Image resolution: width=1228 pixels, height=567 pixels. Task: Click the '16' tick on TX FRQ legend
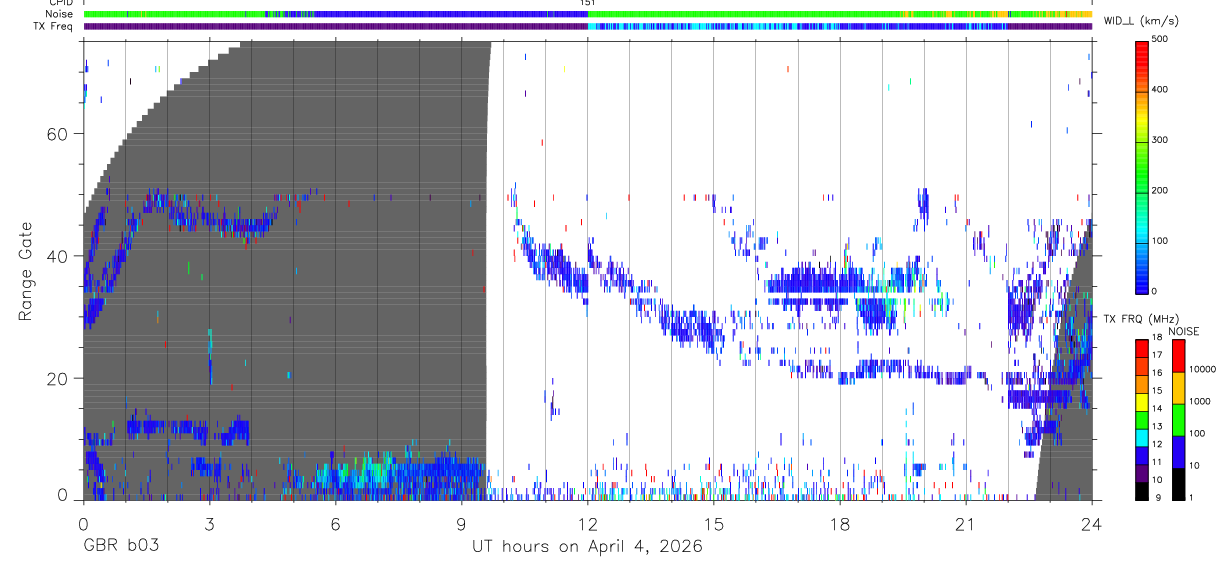[1157, 375]
